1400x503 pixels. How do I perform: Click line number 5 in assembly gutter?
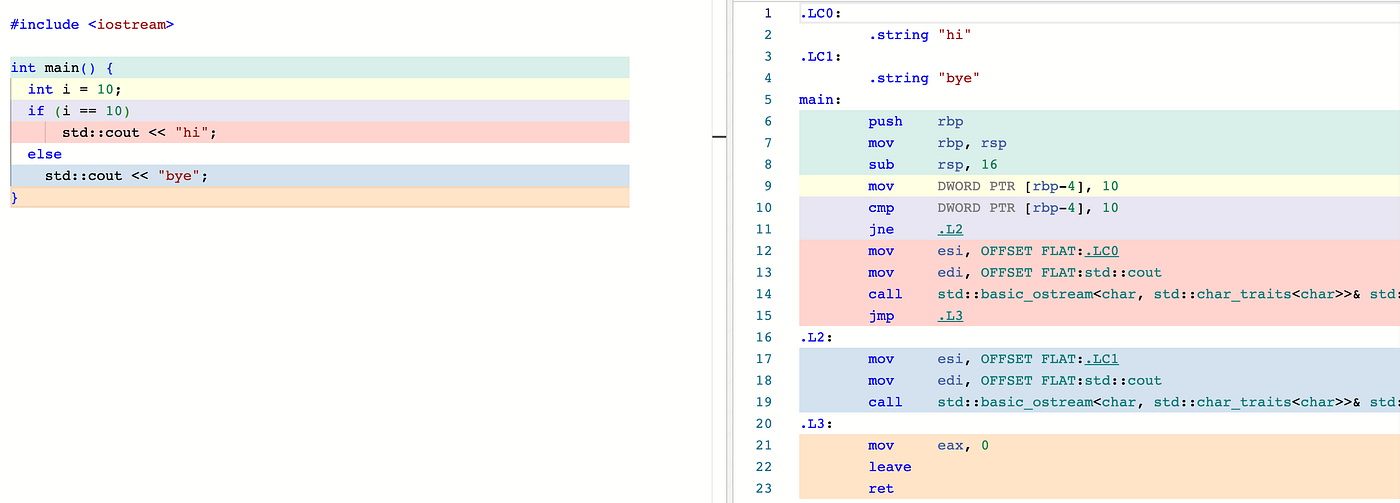(768, 100)
